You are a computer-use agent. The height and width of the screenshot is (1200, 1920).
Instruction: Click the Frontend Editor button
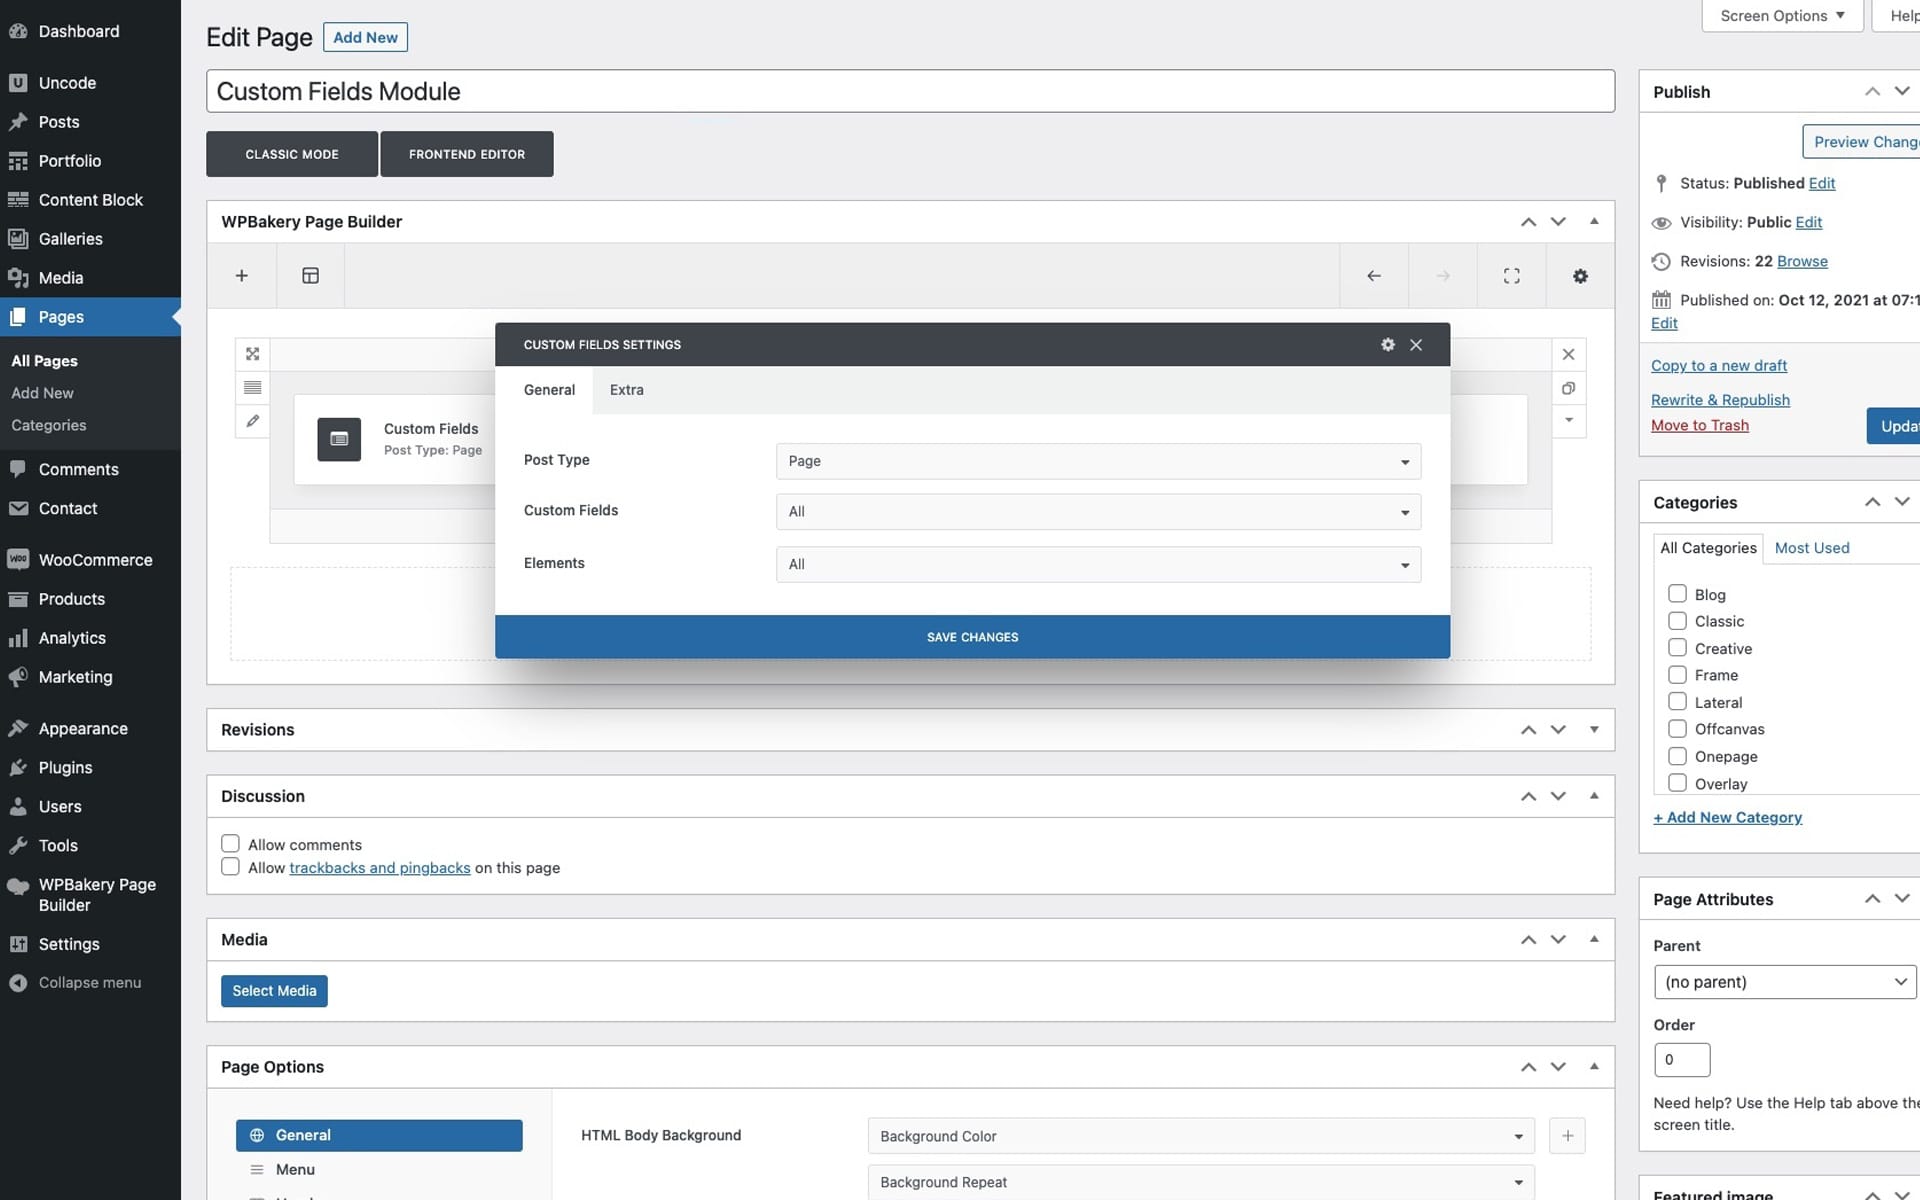pyautogui.click(x=467, y=154)
